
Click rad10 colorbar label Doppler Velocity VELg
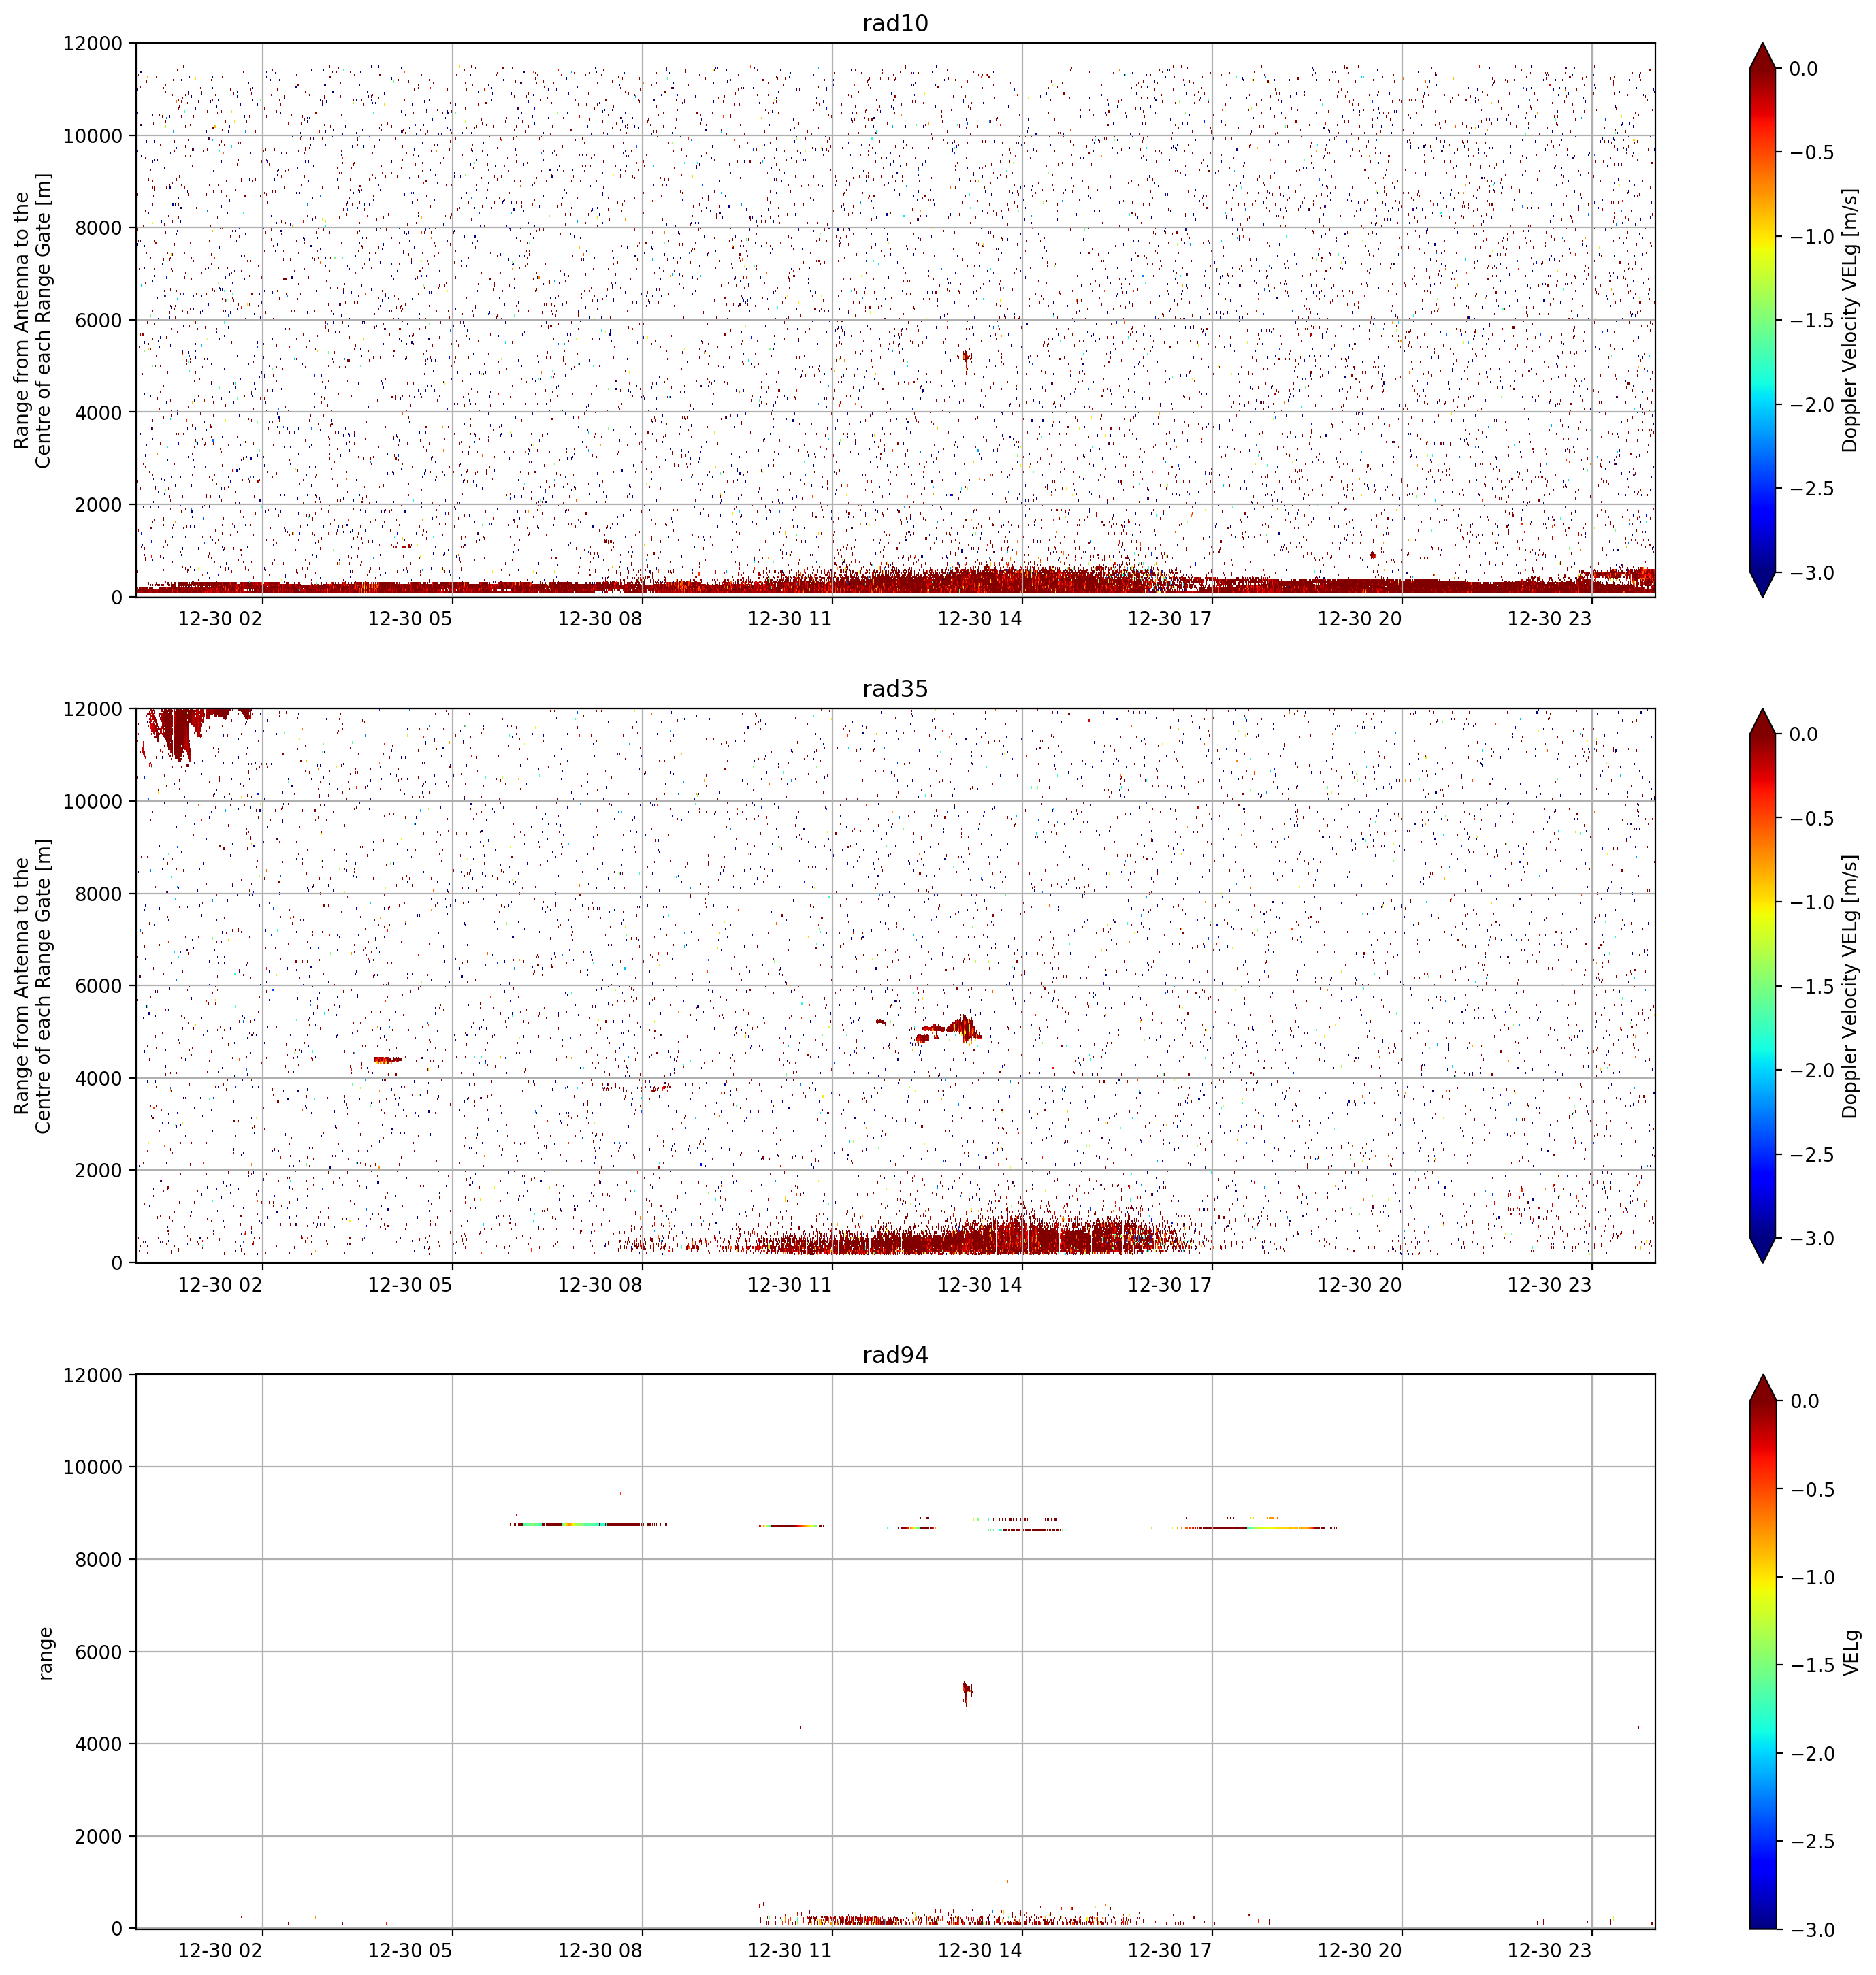pyautogui.click(x=1849, y=320)
